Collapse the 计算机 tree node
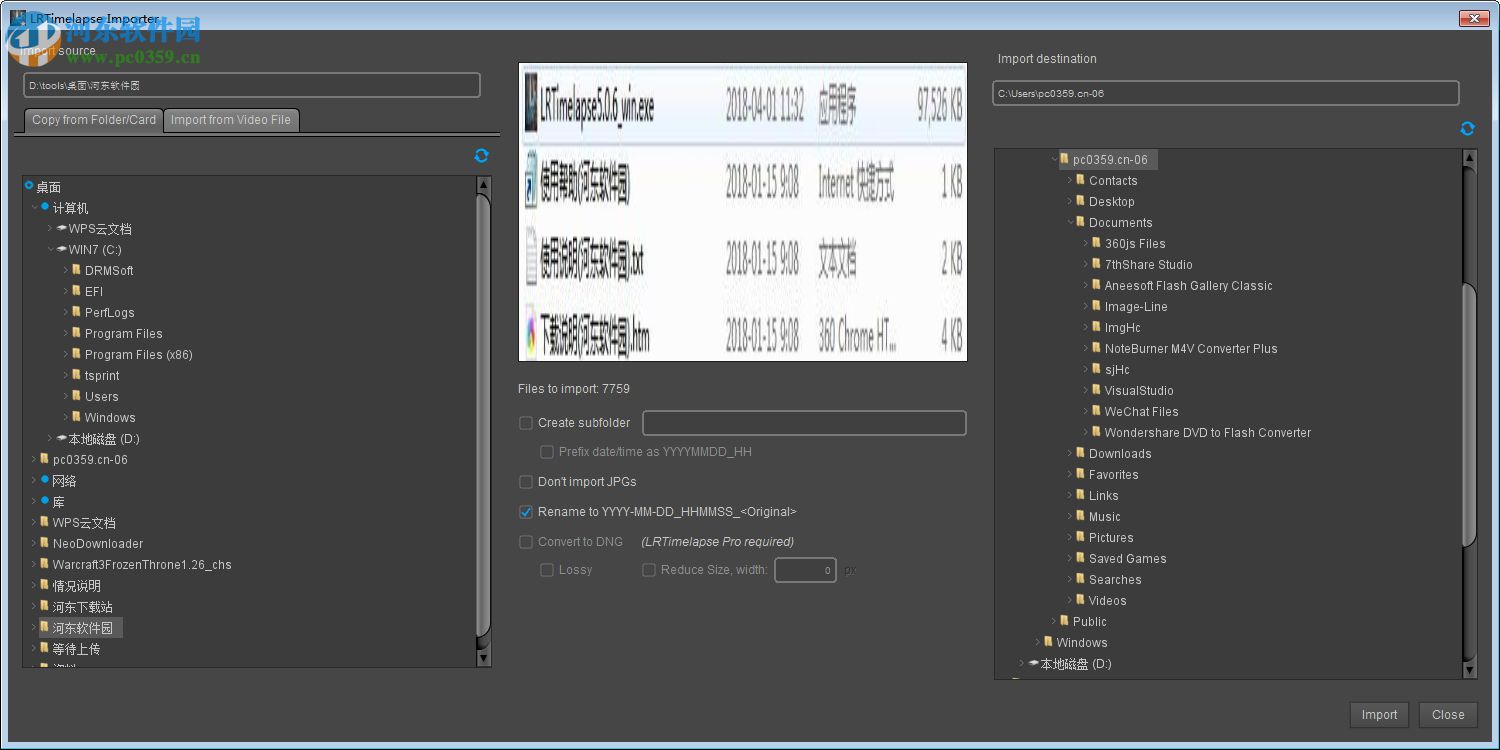The image size is (1500, 750). click(x=34, y=208)
